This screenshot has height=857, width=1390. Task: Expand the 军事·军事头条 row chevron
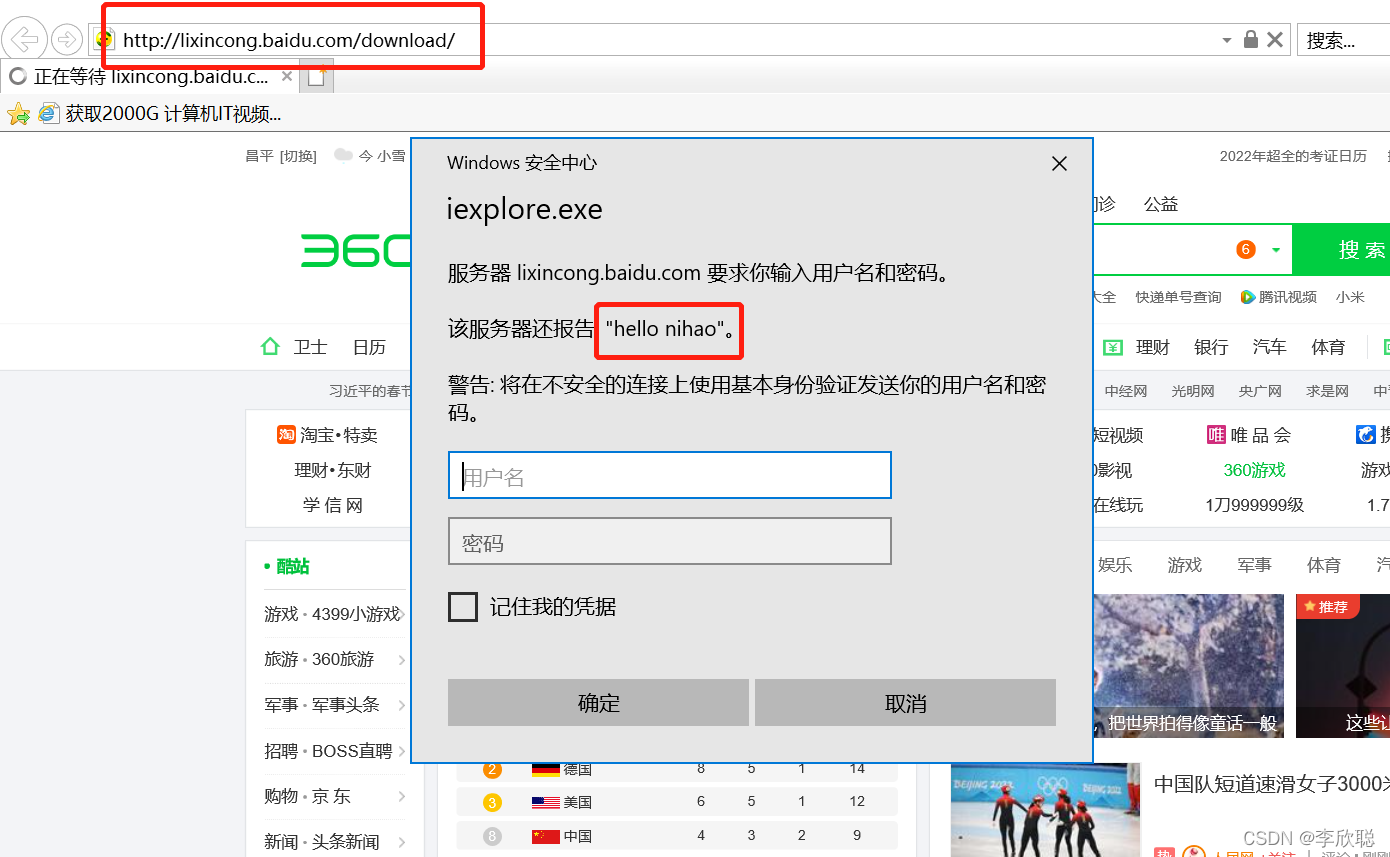401,705
